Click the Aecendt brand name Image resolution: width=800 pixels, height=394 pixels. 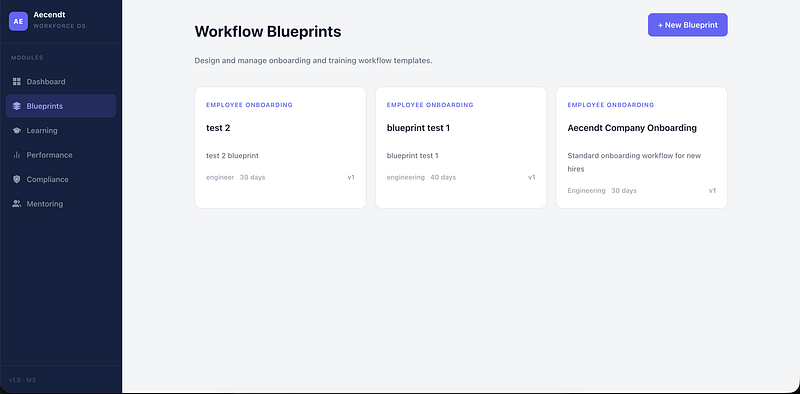(49, 15)
